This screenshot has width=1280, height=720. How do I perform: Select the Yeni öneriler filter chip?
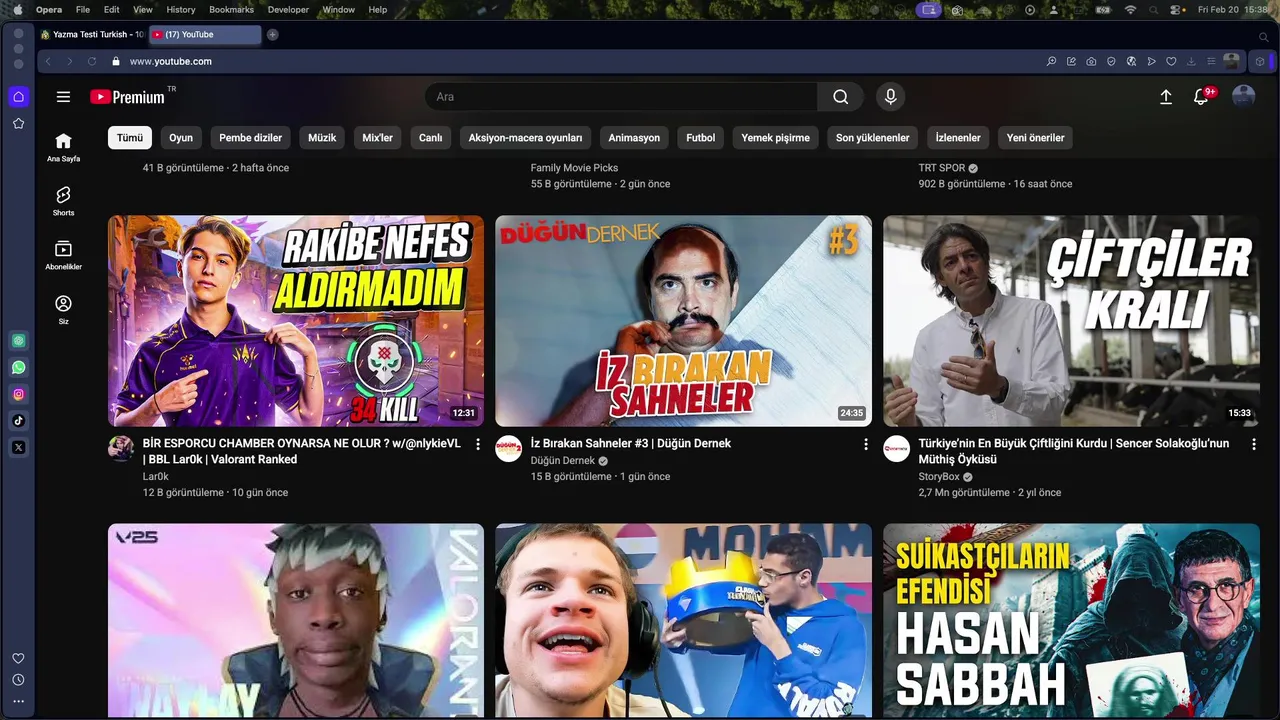pyautogui.click(x=1036, y=138)
